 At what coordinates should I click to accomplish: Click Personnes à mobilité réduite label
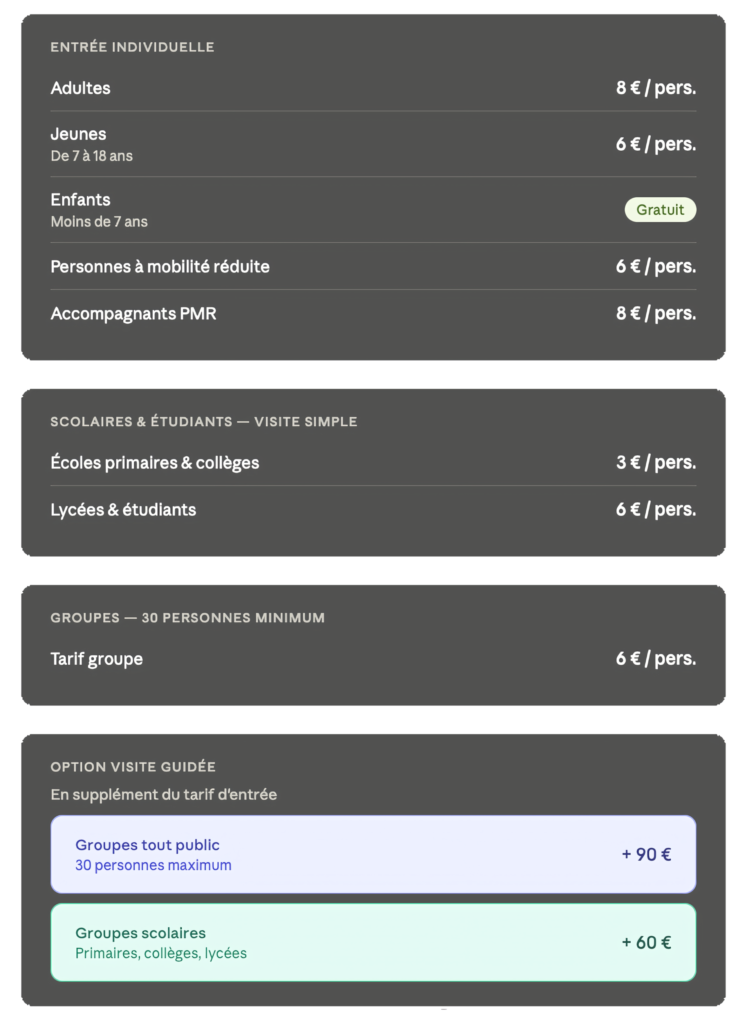(x=160, y=267)
